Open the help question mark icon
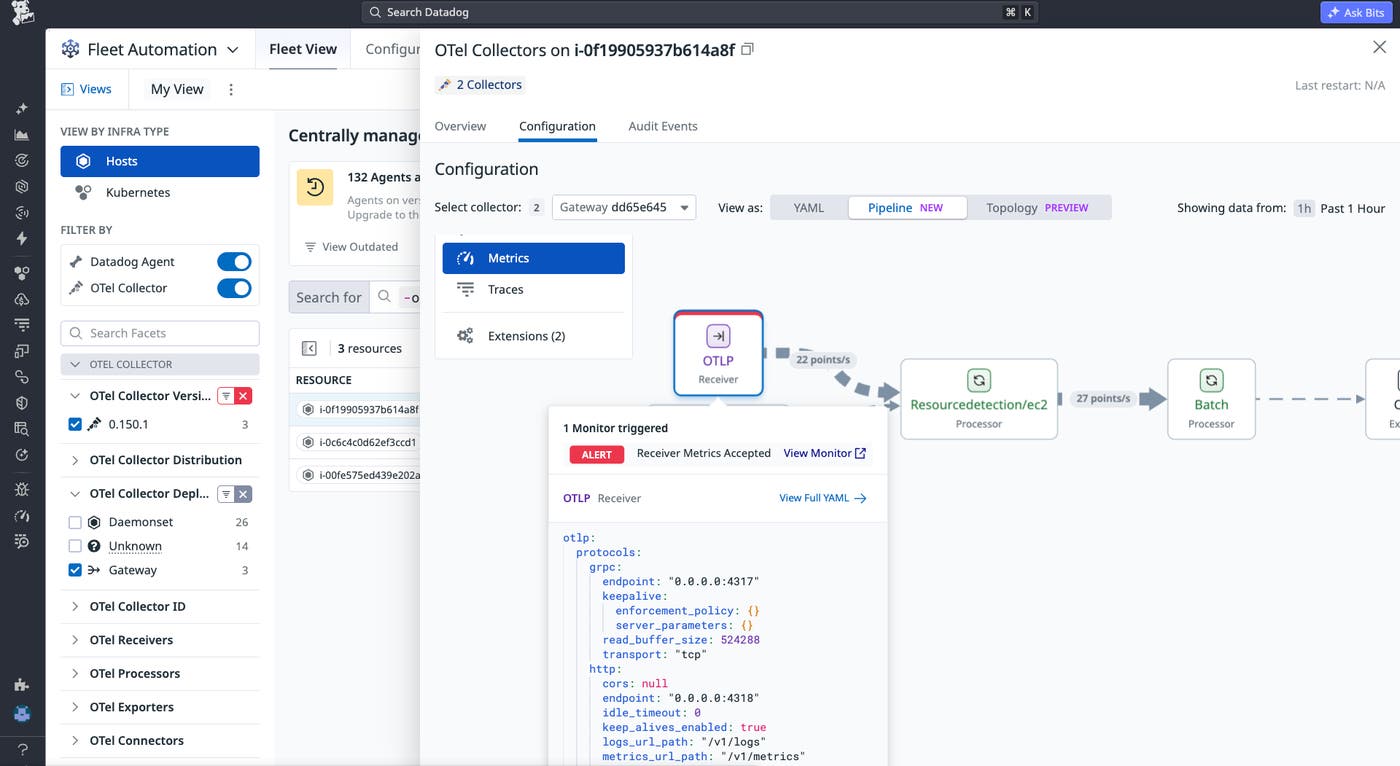This screenshot has height=766, width=1400. [22, 749]
